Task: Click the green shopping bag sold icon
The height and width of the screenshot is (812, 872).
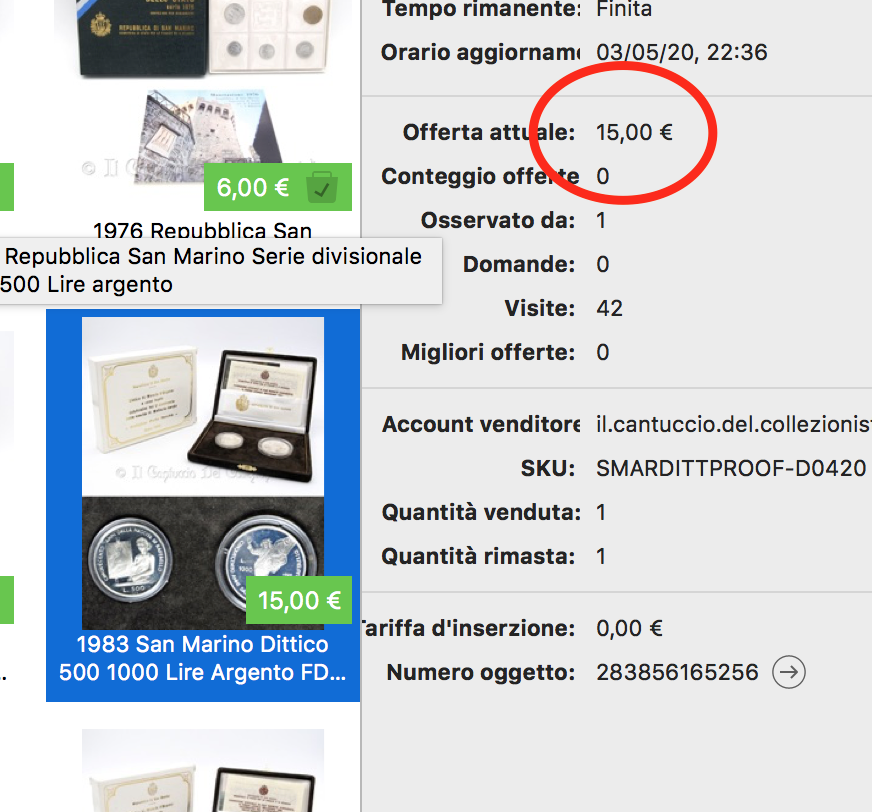Action: click(x=322, y=187)
